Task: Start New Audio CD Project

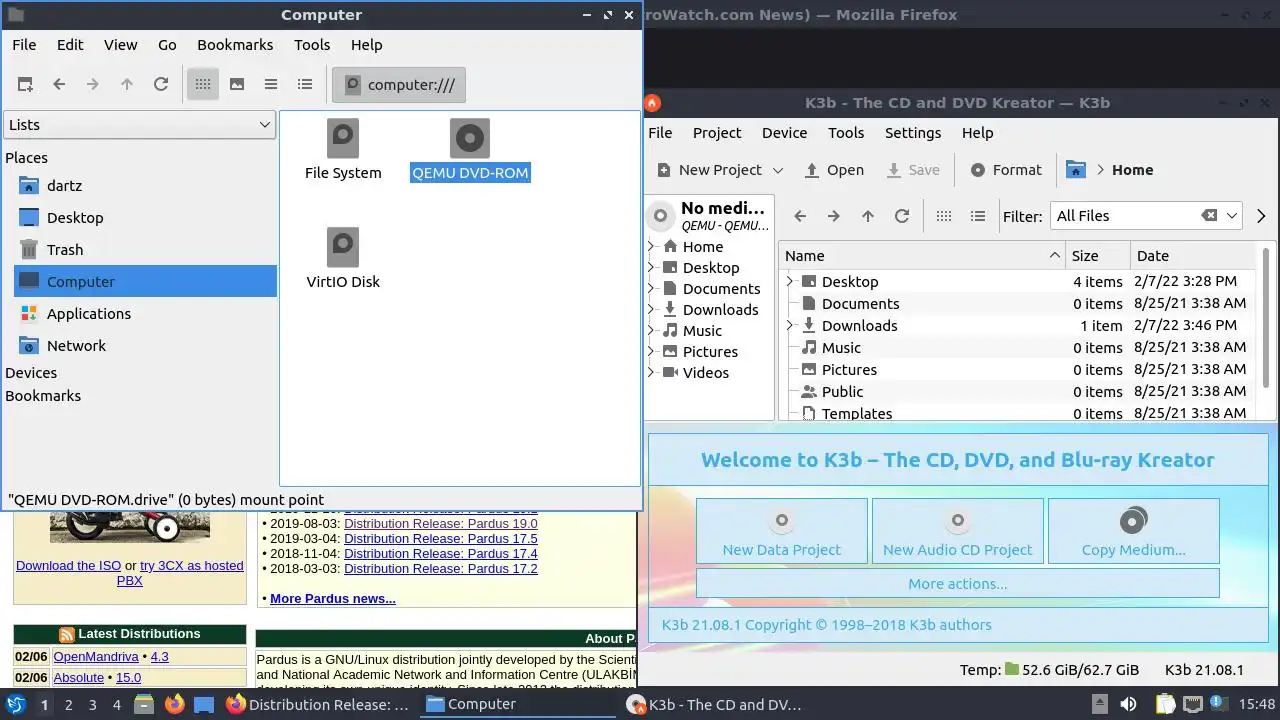Action: pos(958,532)
